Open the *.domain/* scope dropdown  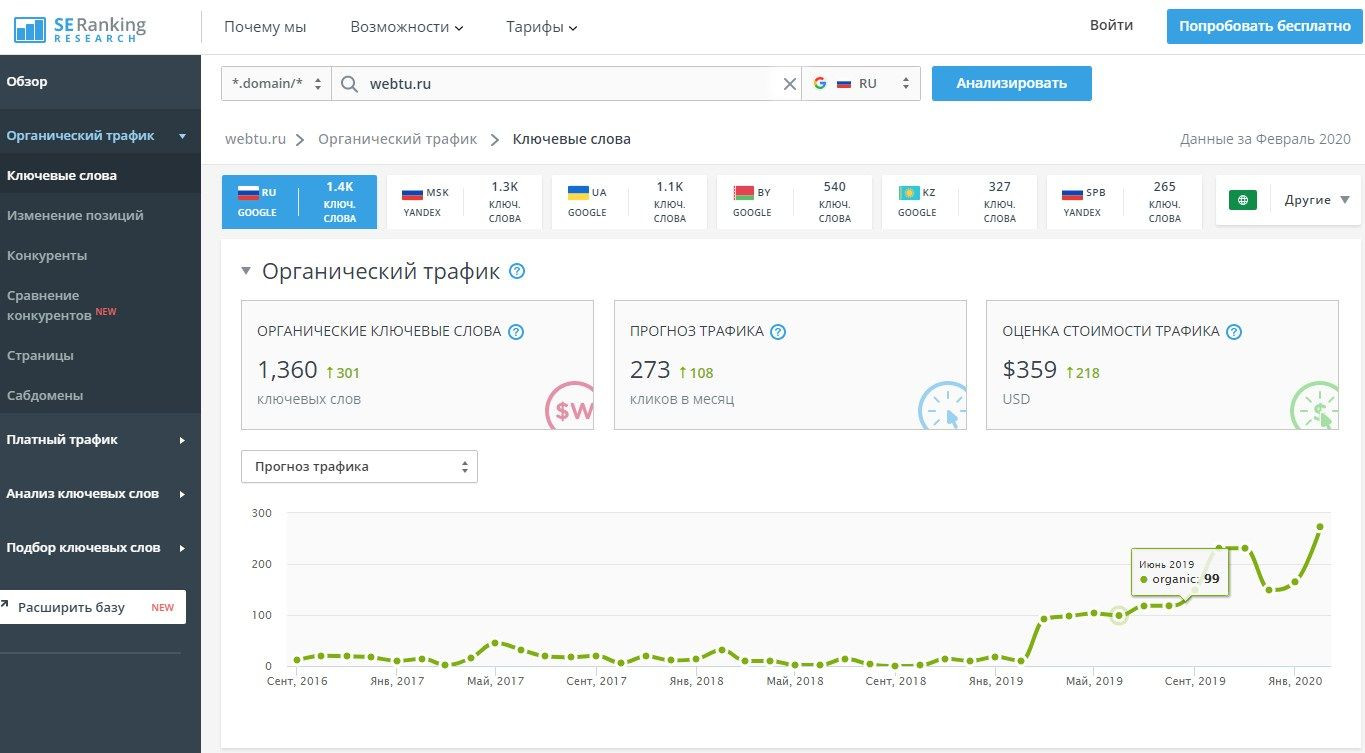pos(276,84)
